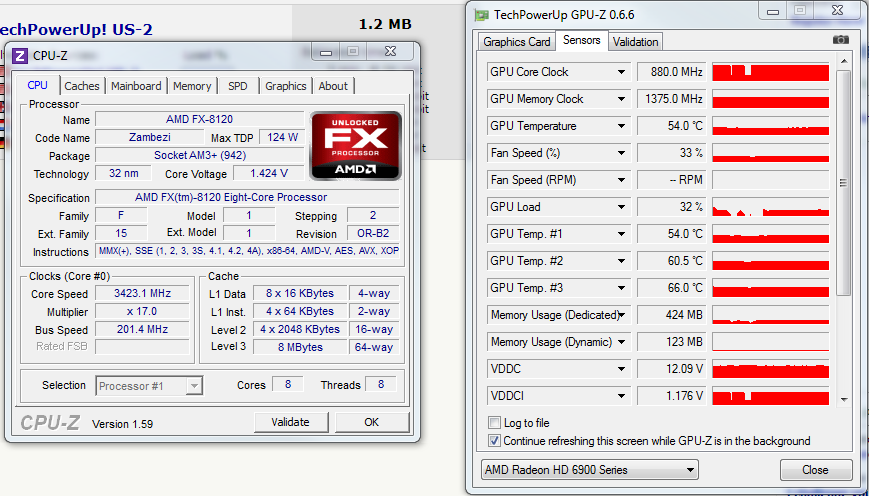Click the Code Name field Zambezi
This screenshot has width=869, height=496.
(150, 137)
